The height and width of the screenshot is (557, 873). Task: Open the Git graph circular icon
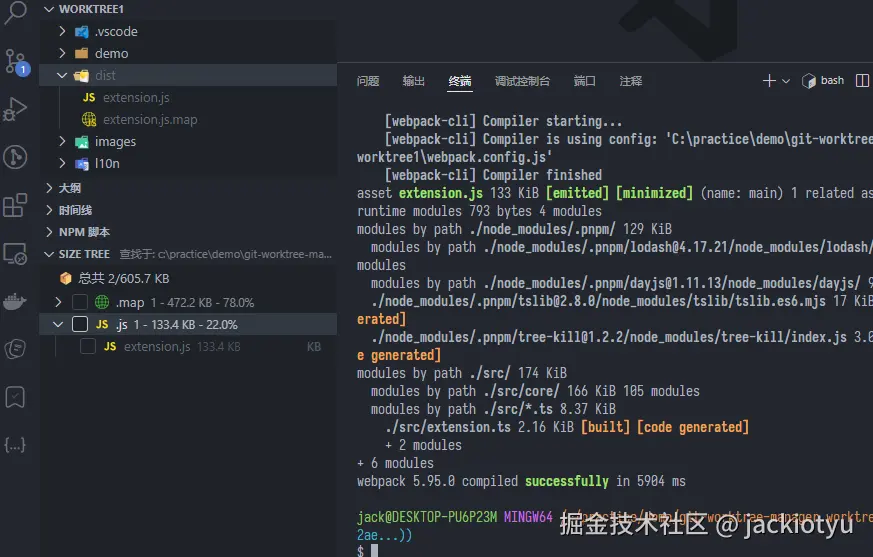[x=15, y=157]
